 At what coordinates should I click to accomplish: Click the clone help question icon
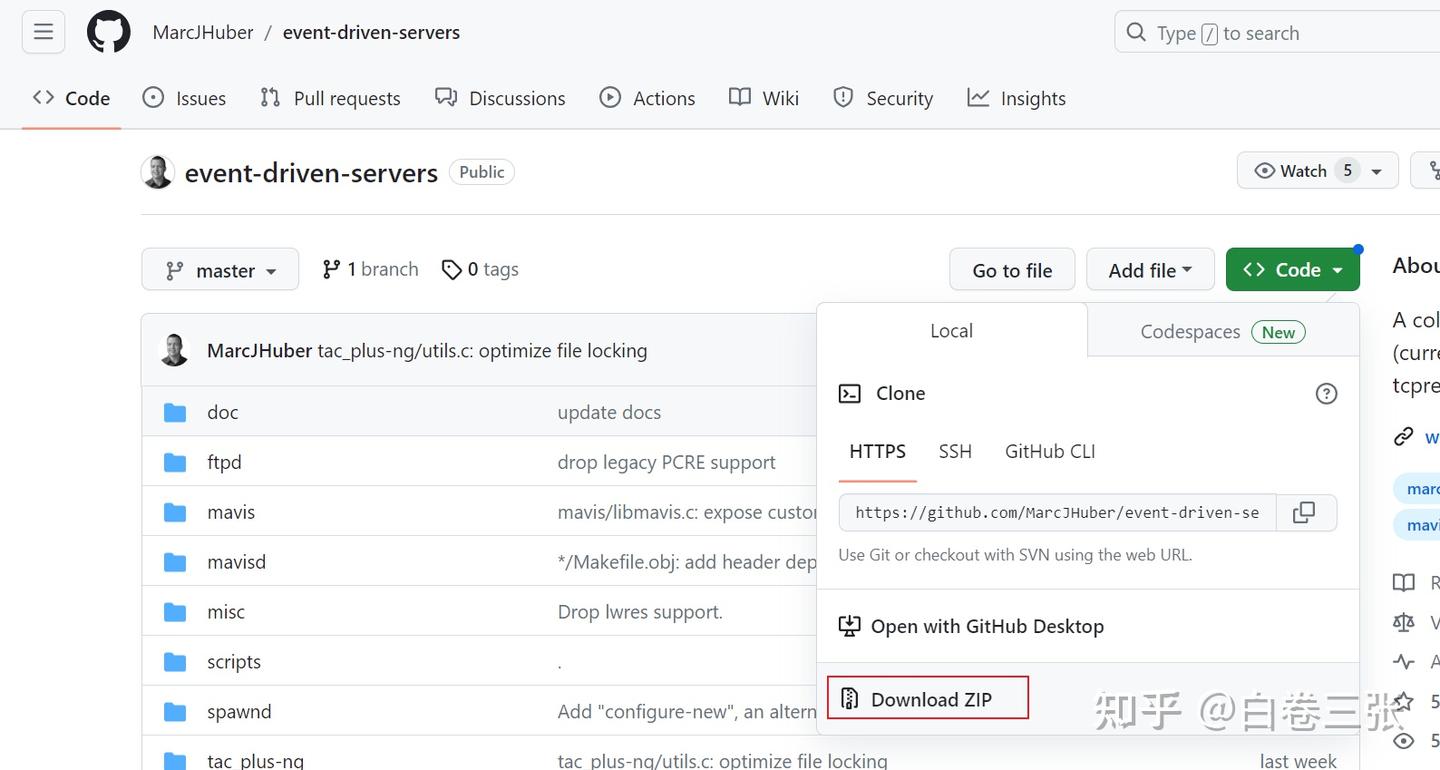pos(1326,394)
